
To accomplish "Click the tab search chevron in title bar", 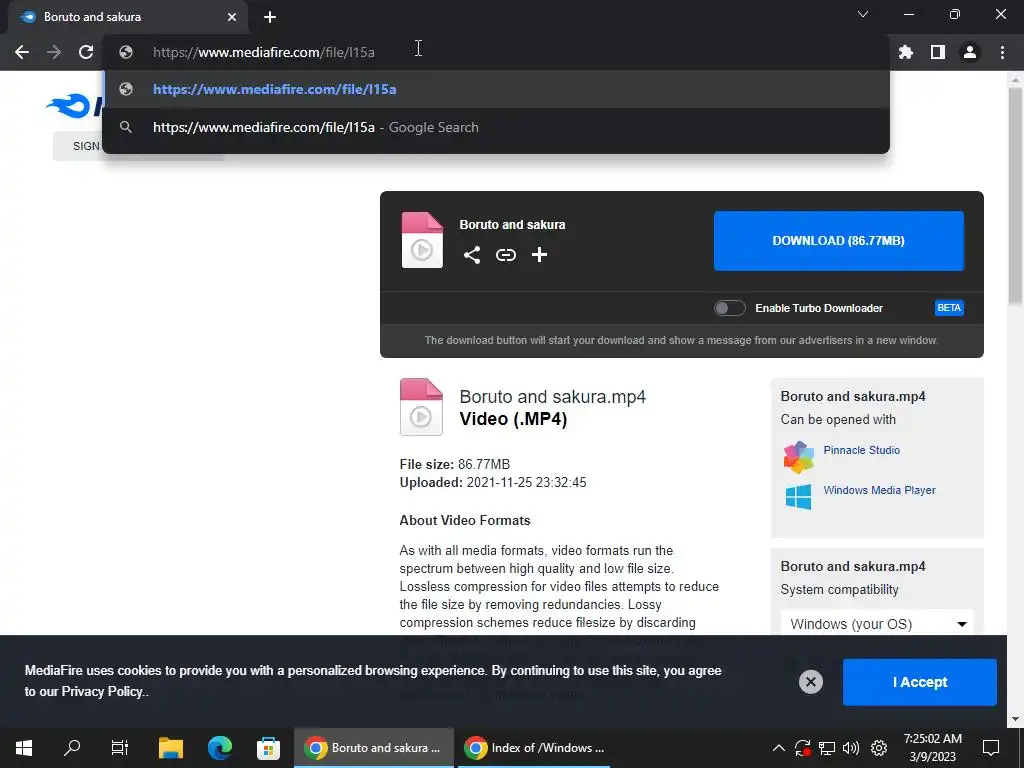I will pyautogui.click(x=863, y=14).
